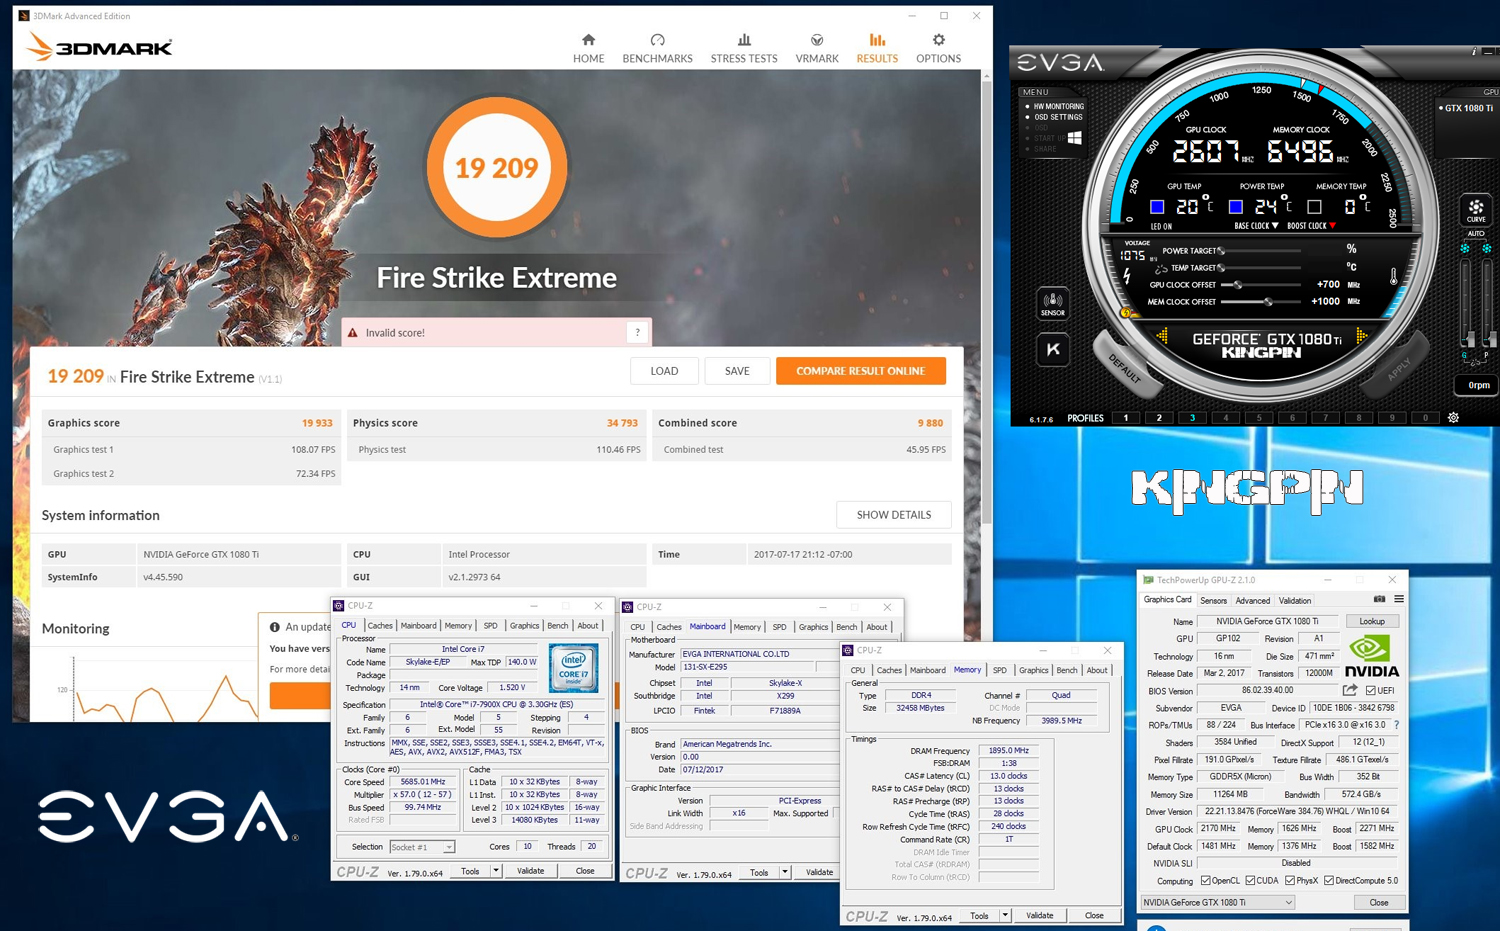Toggle the UEFI checkbox in GPU-Z
1500x931 pixels.
1370,691
